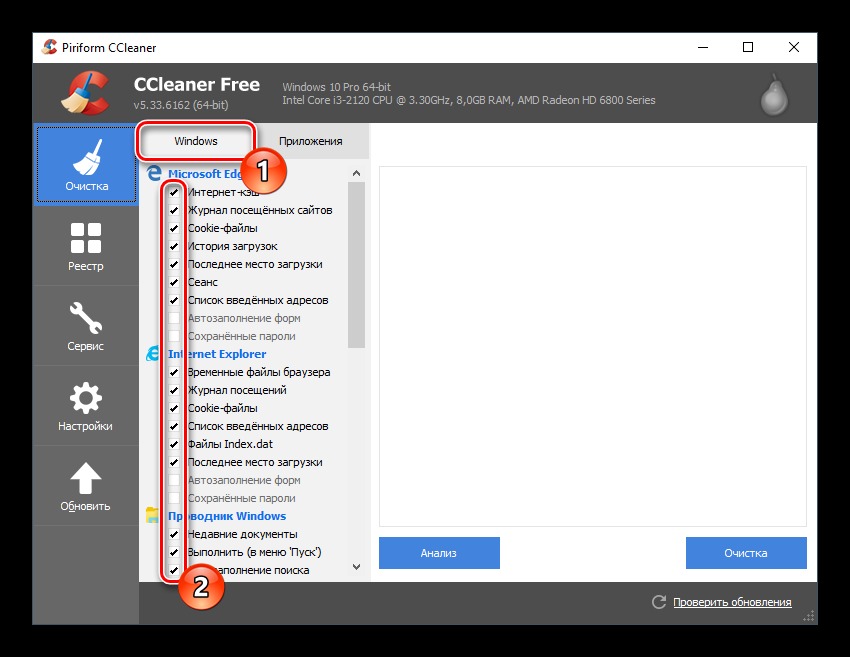The image size is (850, 657).
Task: Click the Анализ button
Action: (439, 553)
